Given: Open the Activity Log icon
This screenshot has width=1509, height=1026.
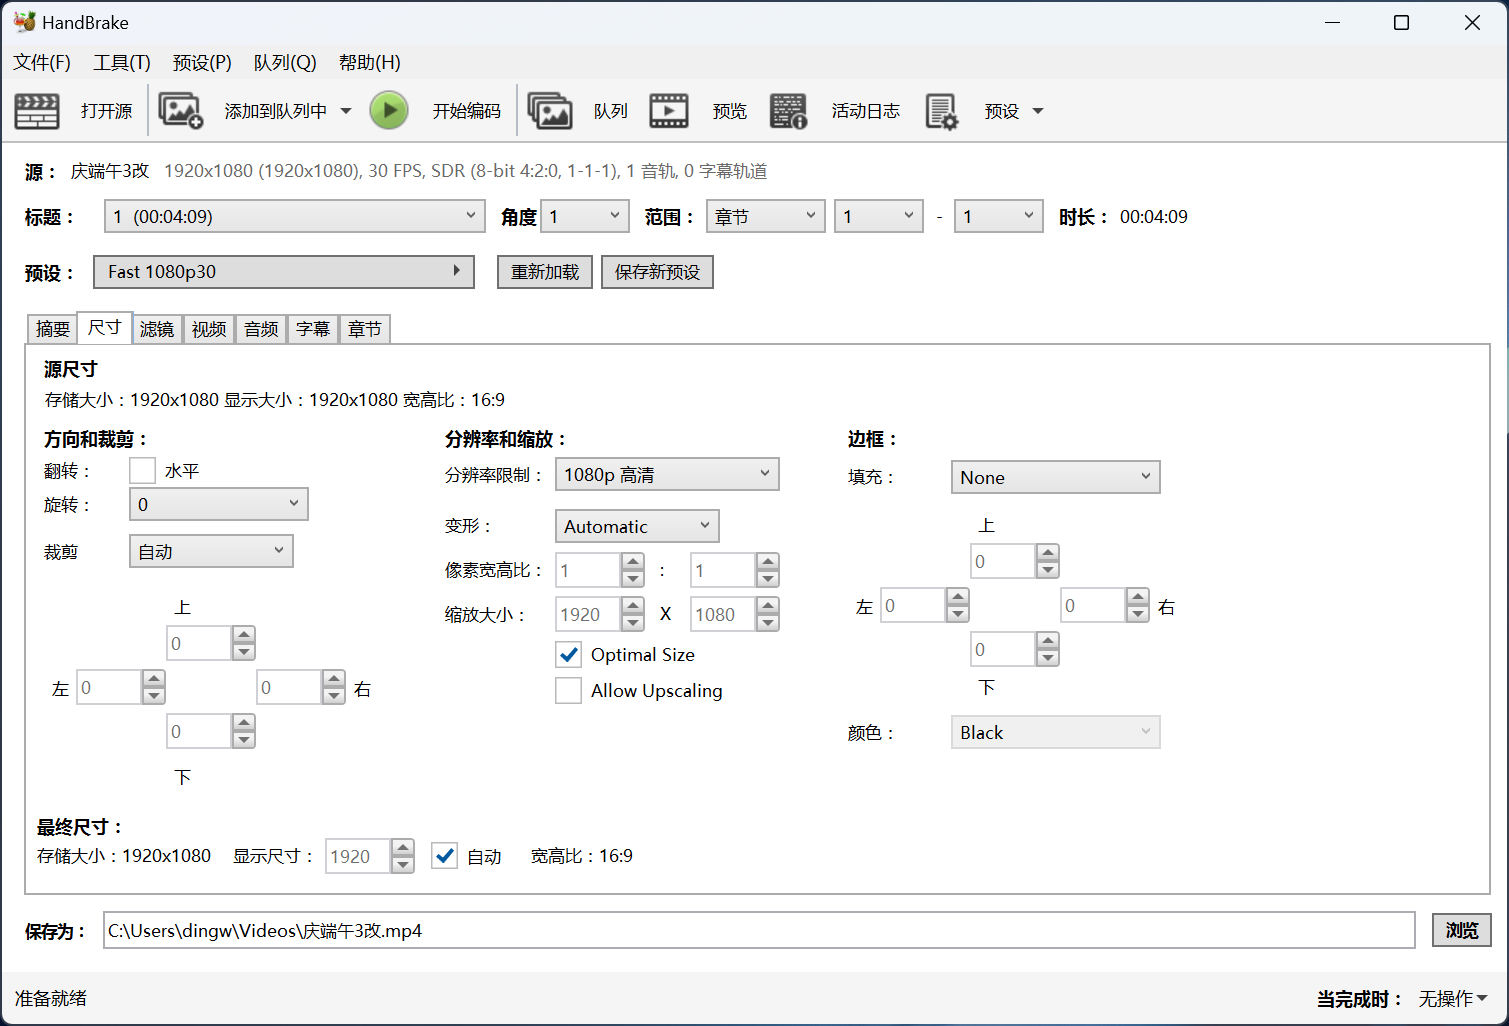Looking at the screenshot, I should (x=788, y=111).
